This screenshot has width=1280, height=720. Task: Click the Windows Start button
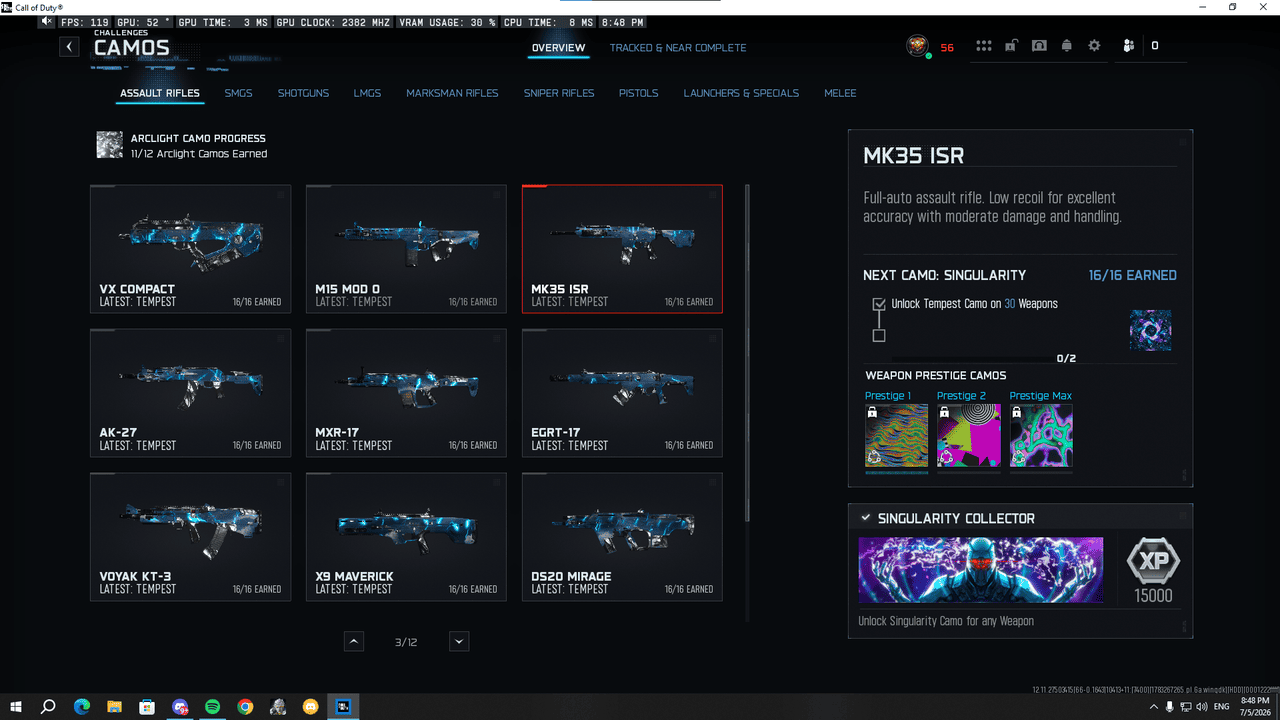pyautogui.click(x=16, y=707)
